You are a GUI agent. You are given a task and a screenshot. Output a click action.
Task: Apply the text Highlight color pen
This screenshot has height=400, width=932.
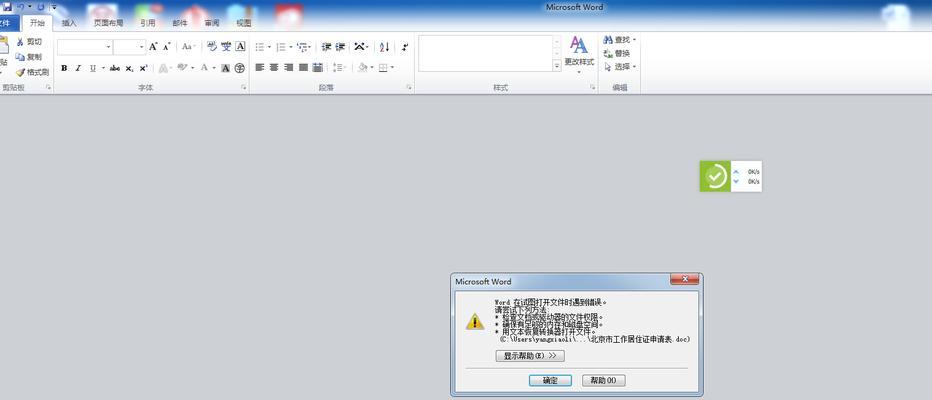click(182, 68)
